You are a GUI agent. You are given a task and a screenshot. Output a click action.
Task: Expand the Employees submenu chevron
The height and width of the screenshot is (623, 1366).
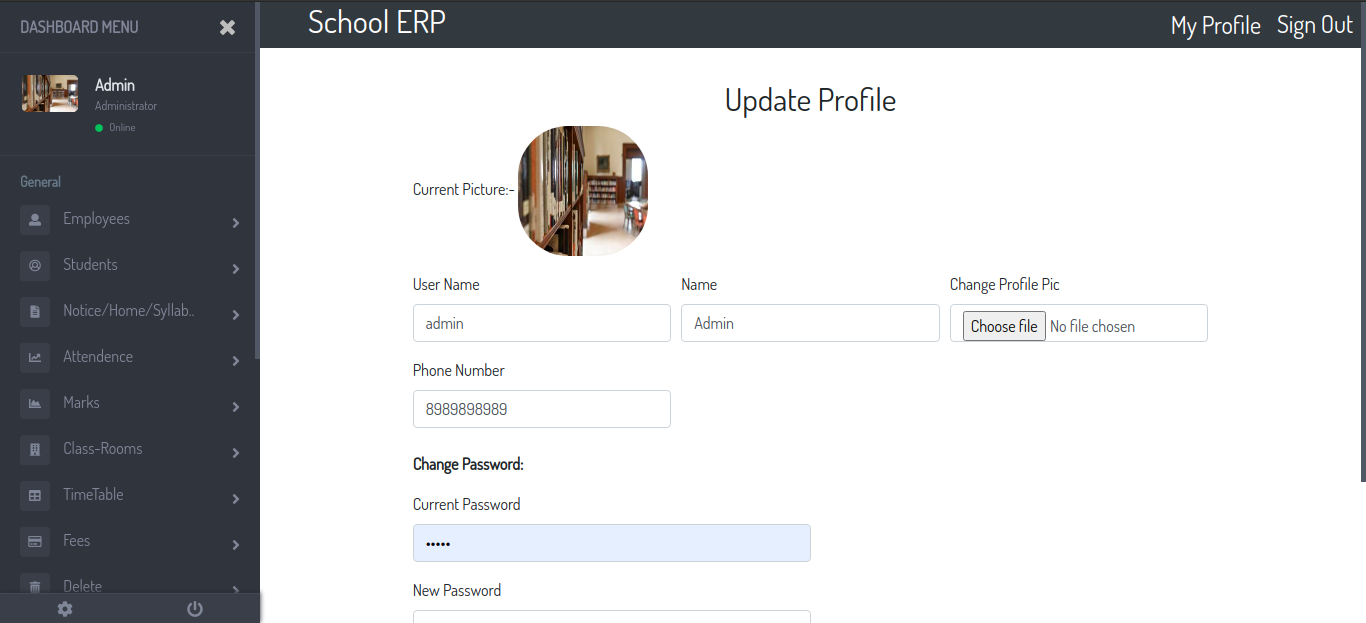[x=236, y=223]
